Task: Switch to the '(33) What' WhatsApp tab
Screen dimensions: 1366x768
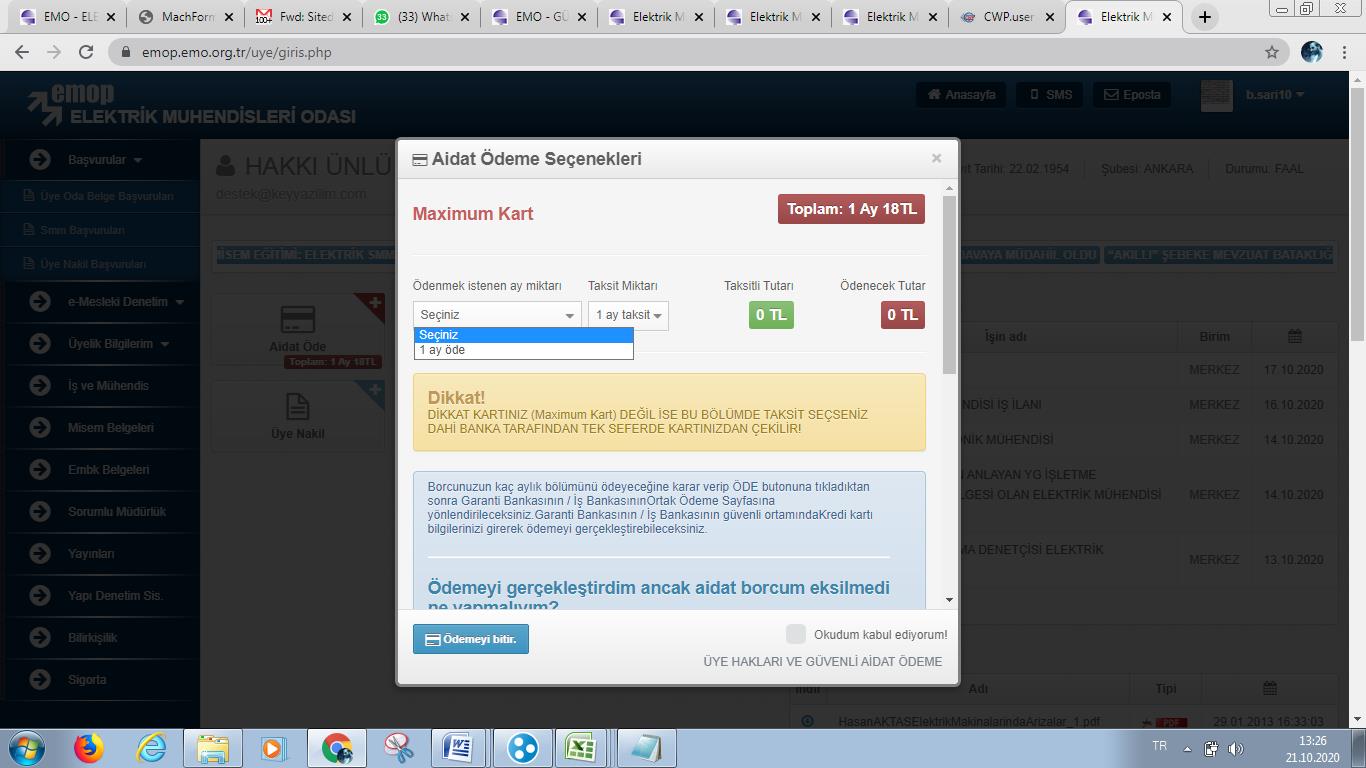Action: click(422, 17)
